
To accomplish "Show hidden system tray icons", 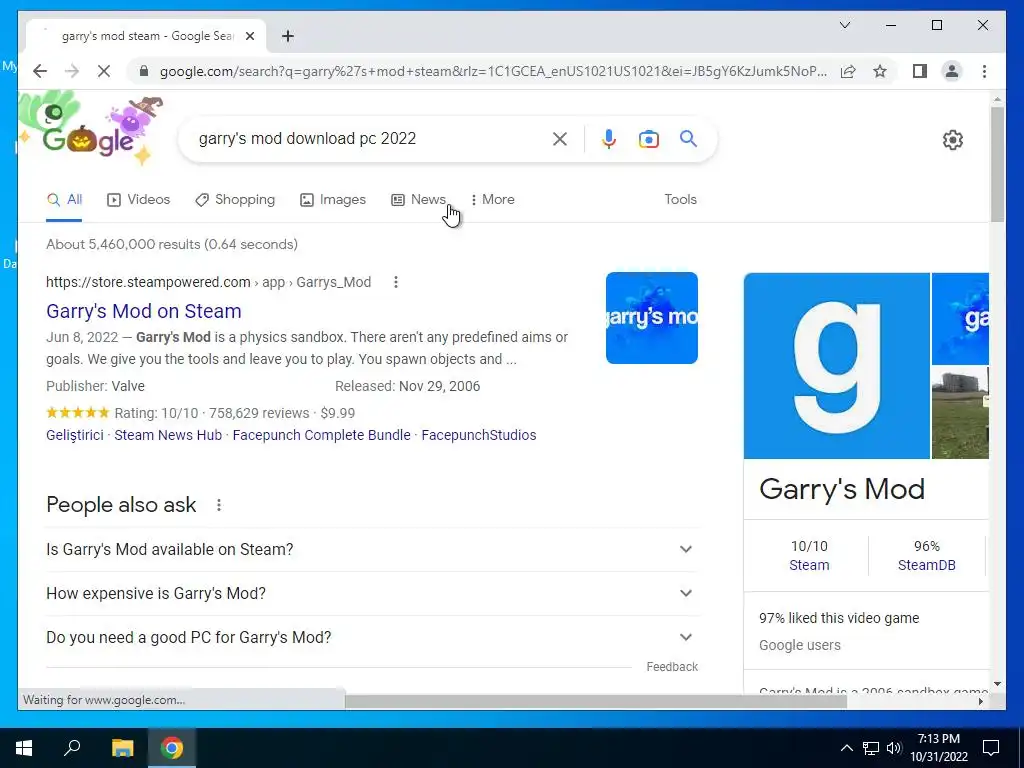I will (846, 748).
